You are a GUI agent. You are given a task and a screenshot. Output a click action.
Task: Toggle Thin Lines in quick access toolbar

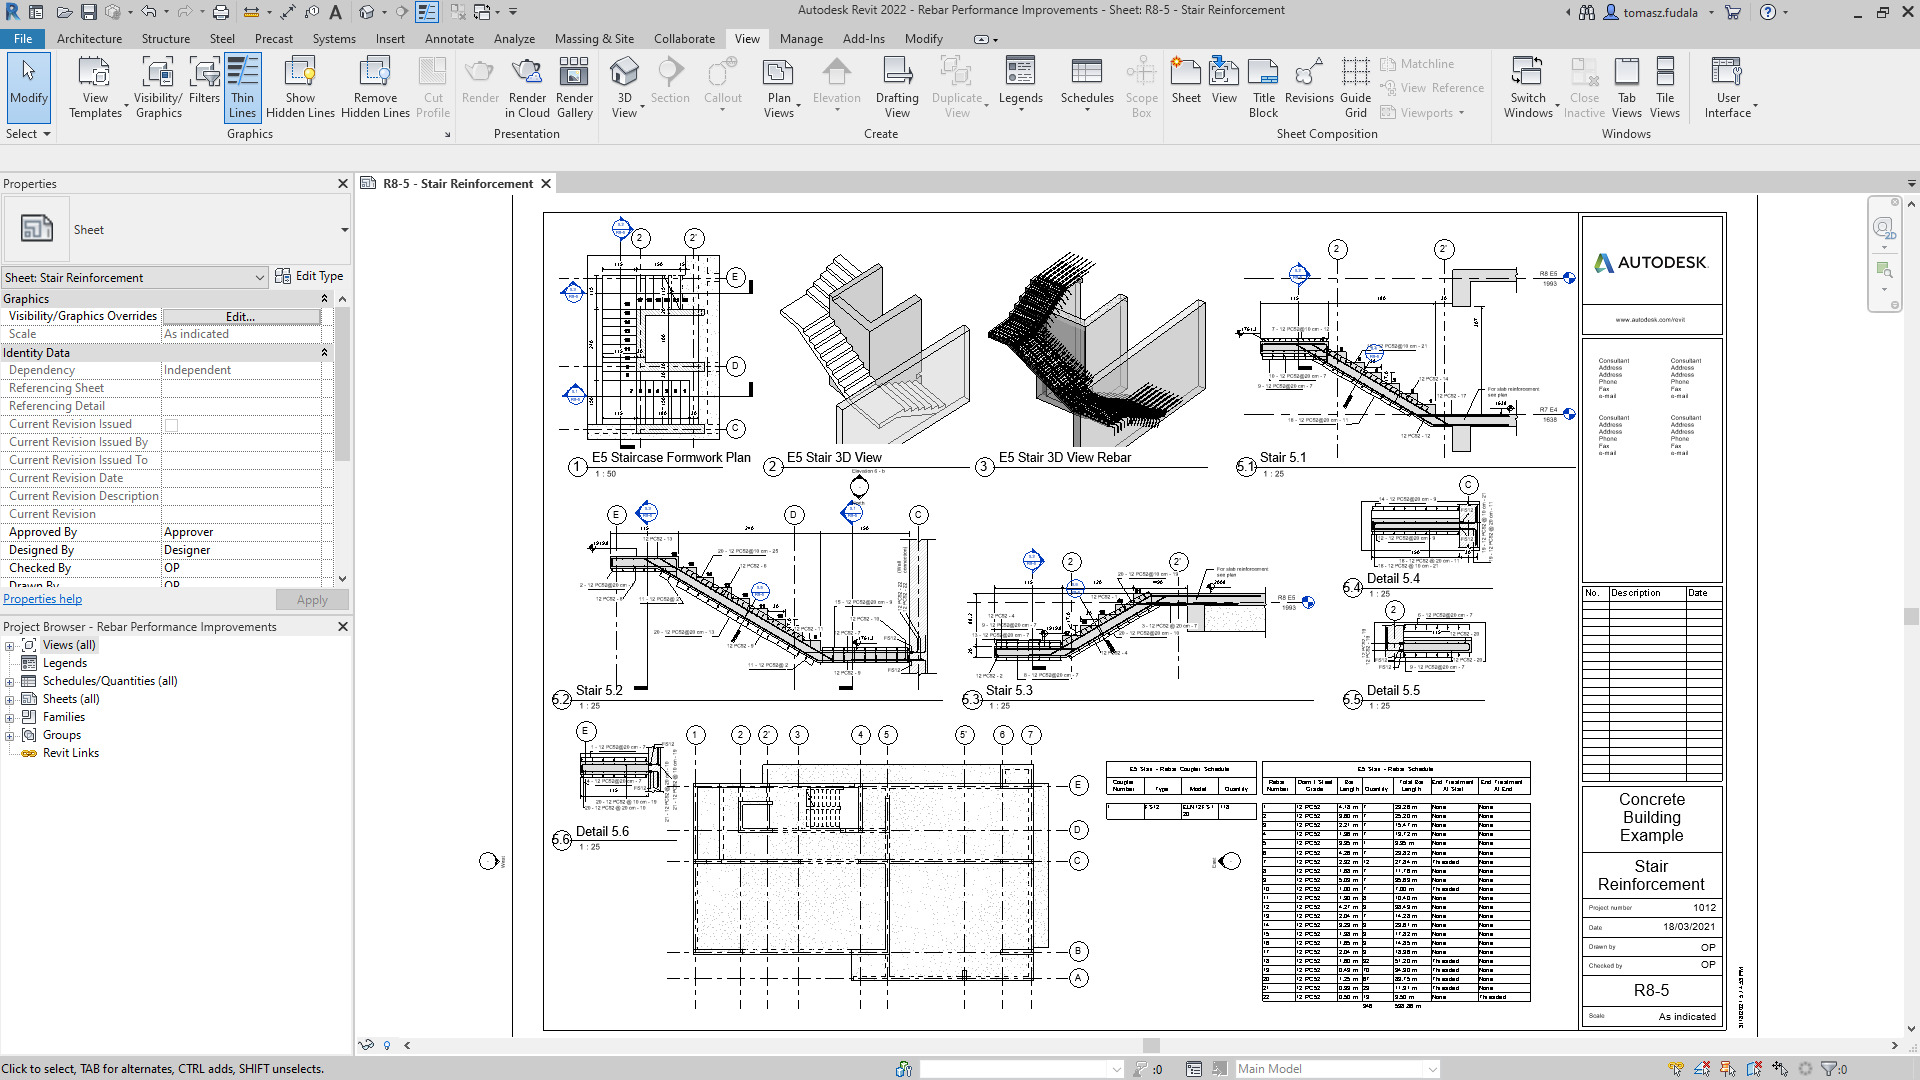[x=427, y=12]
